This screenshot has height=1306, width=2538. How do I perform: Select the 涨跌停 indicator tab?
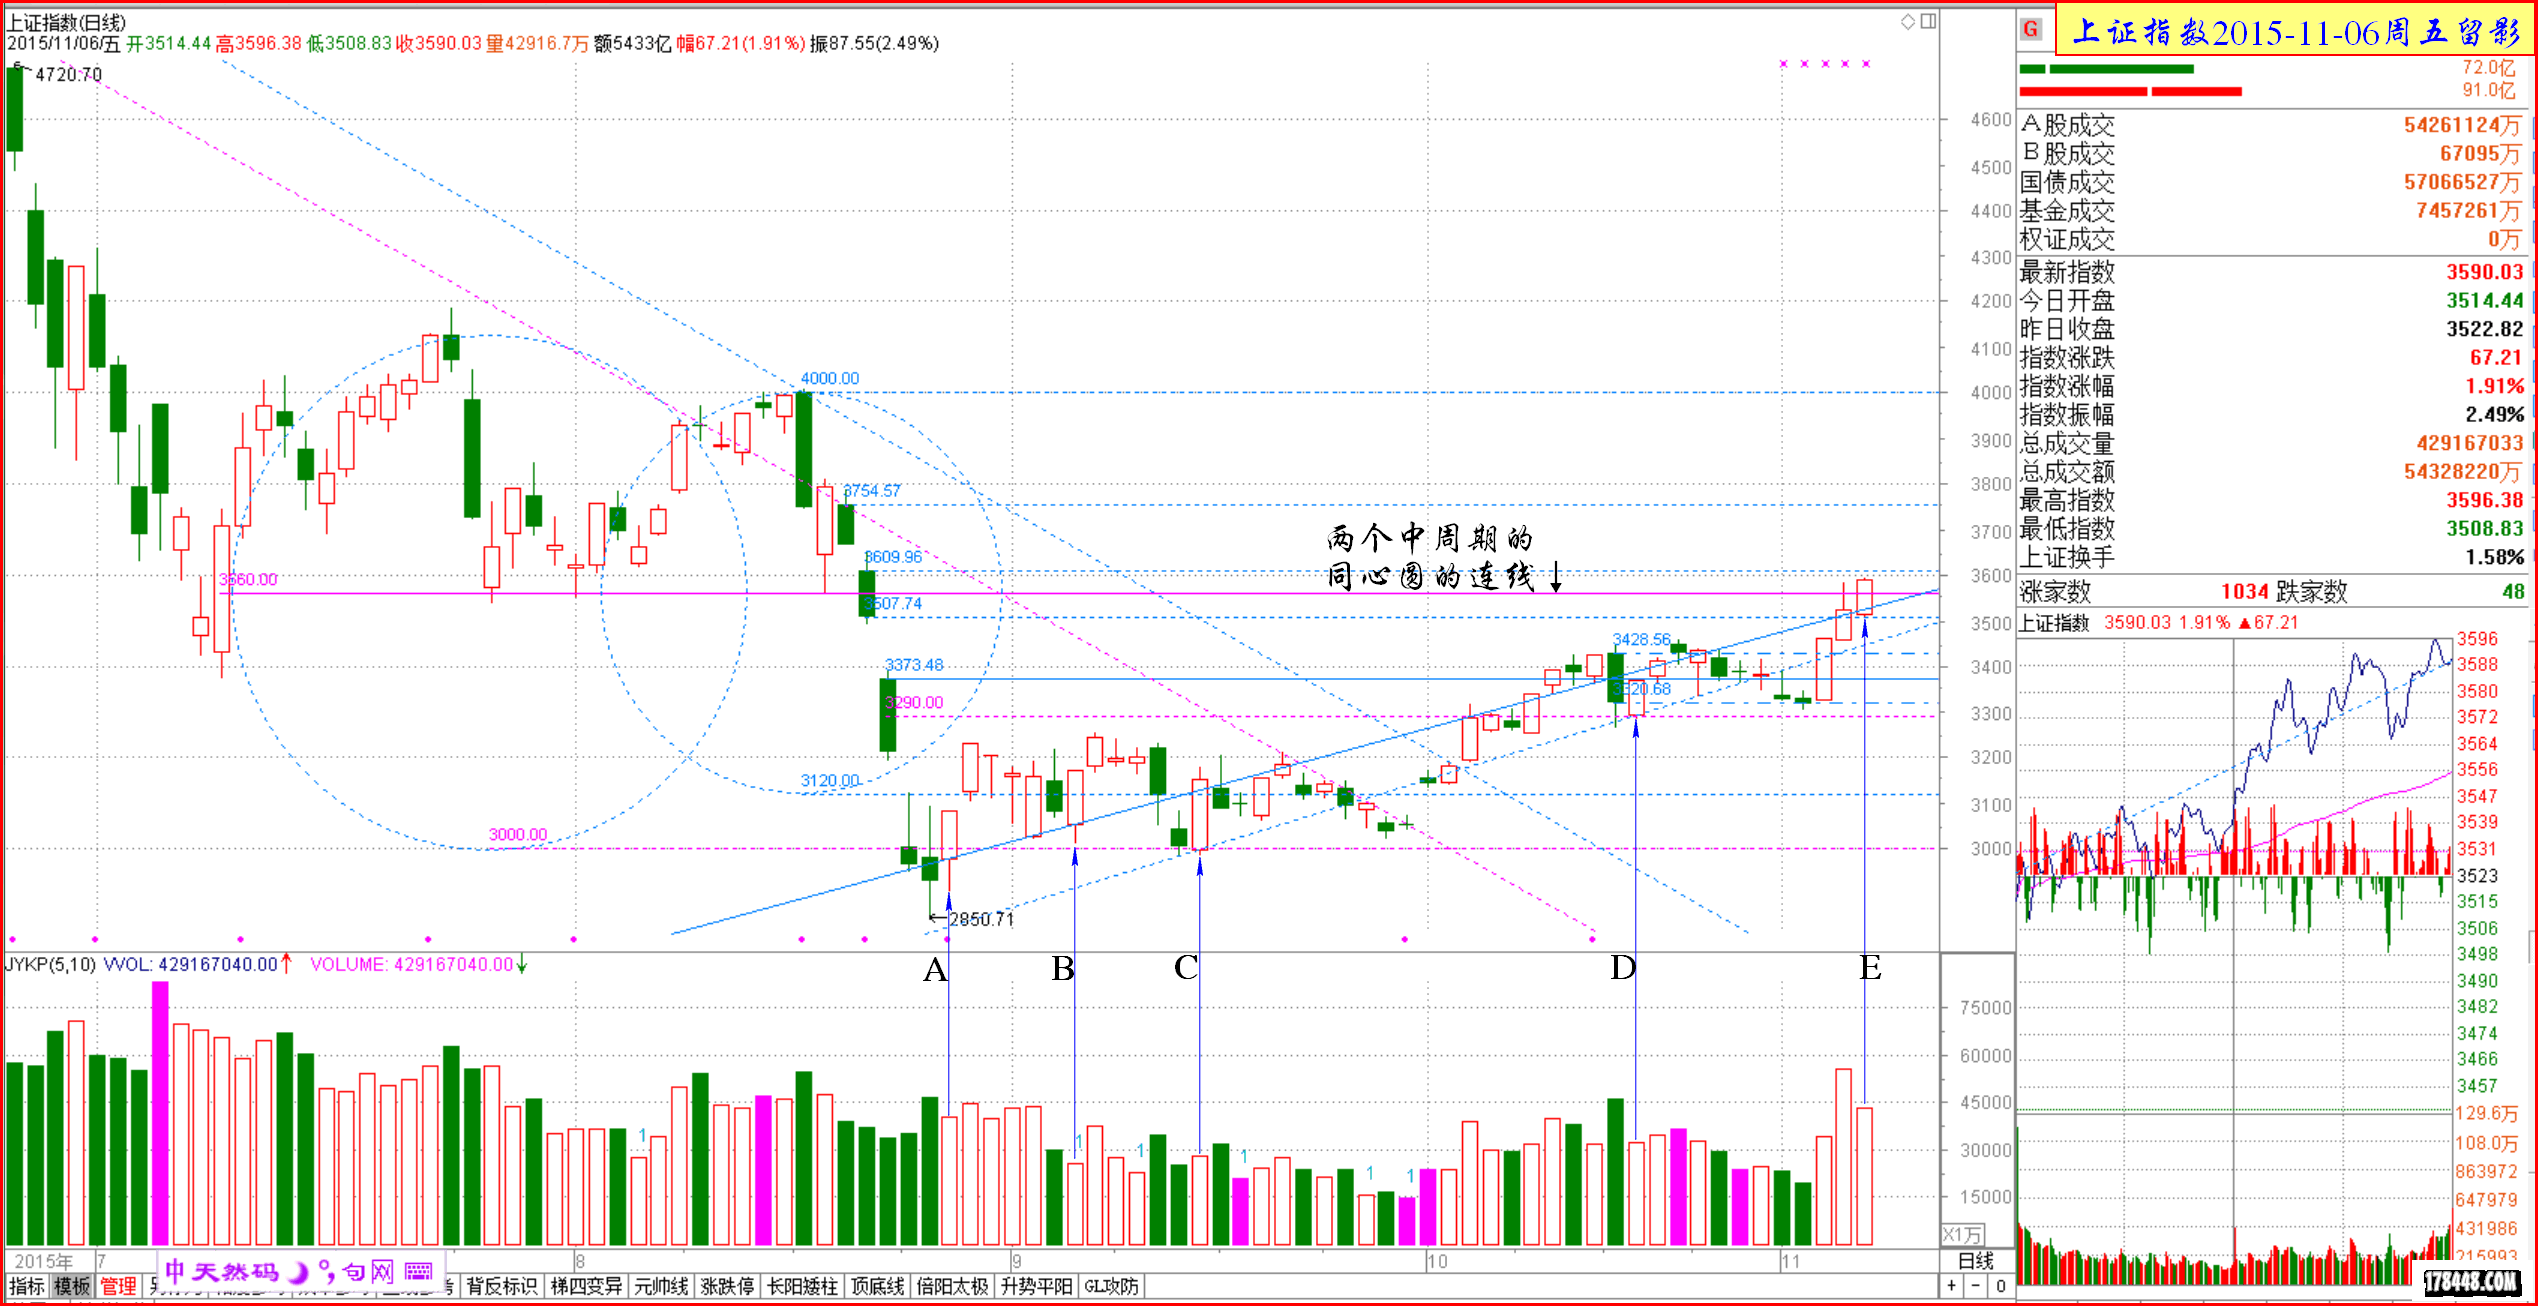(x=727, y=1286)
